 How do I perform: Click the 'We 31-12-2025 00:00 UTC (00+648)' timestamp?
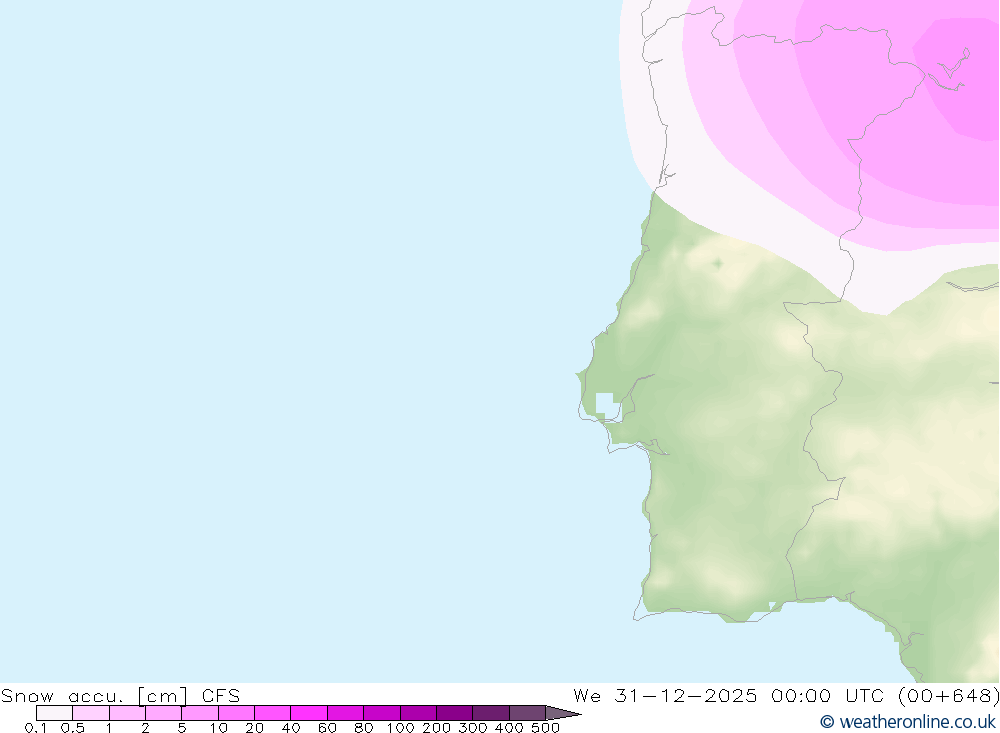786,695
